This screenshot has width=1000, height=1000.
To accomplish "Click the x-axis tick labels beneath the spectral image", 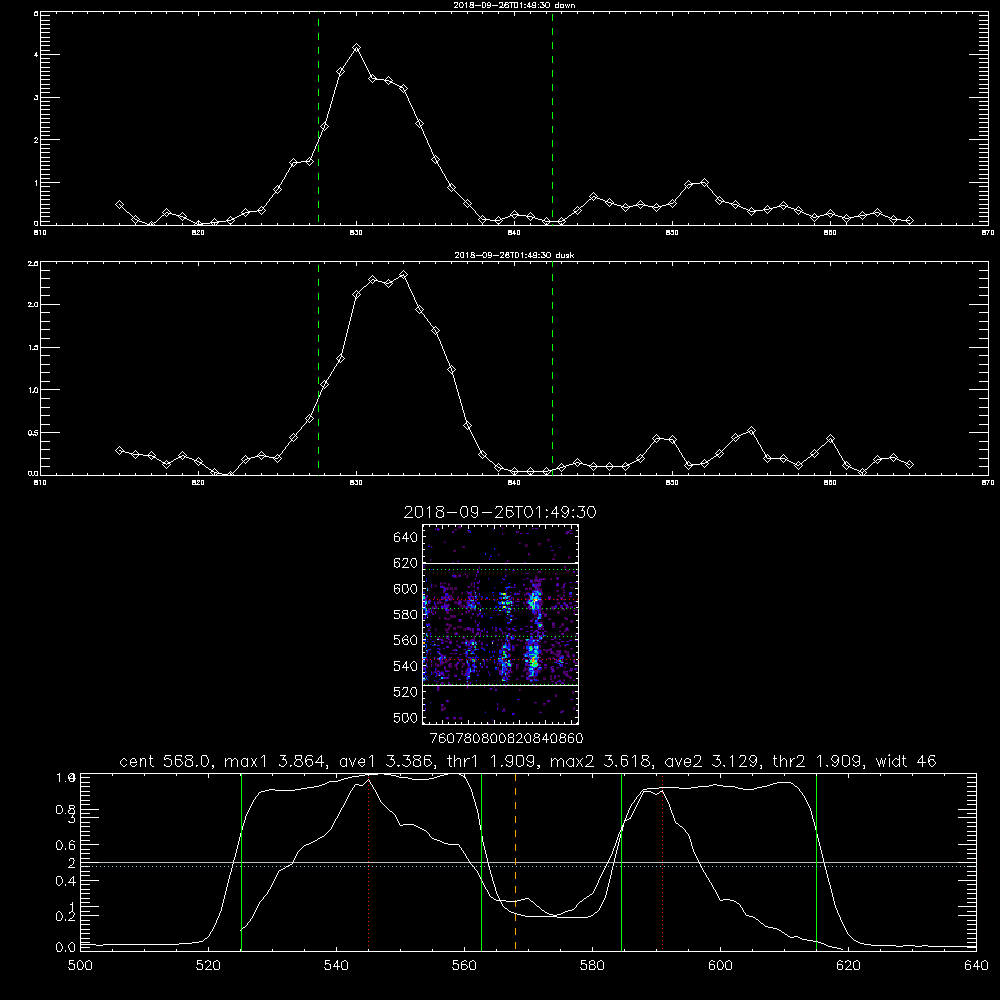I will pos(507,738).
